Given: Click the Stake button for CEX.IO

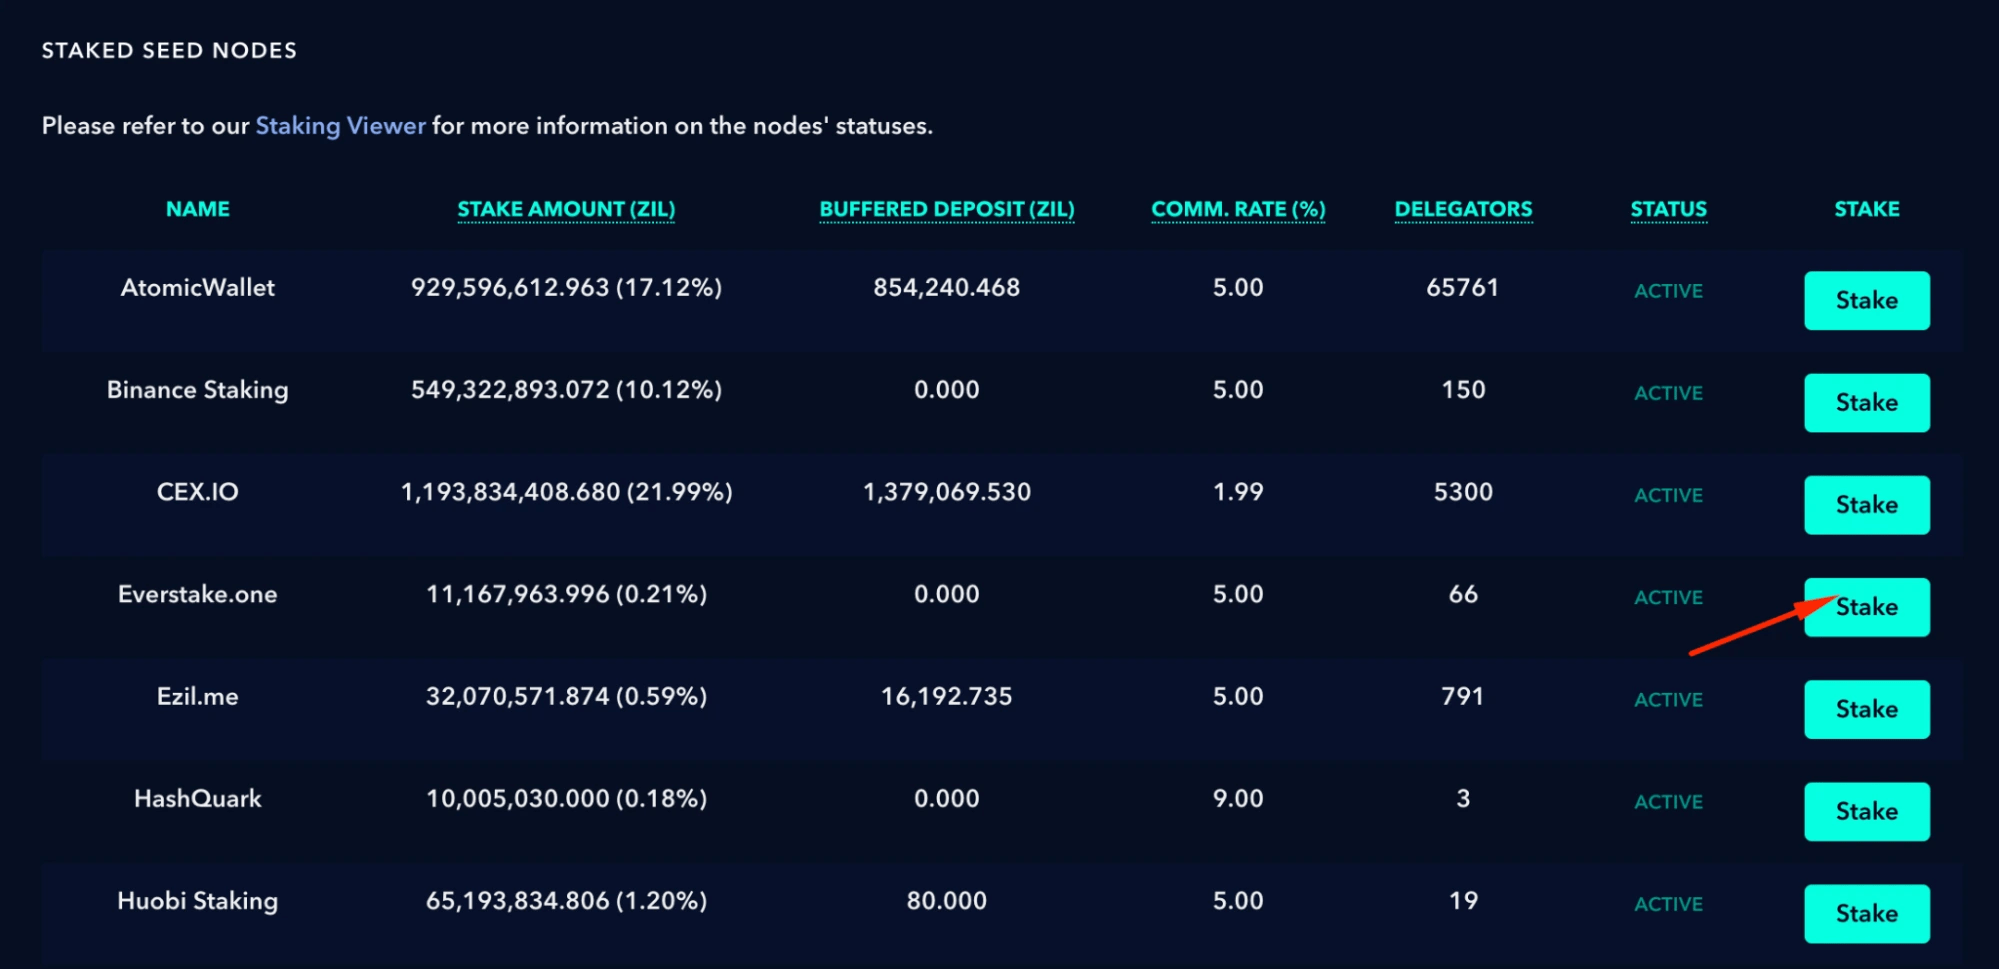Looking at the screenshot, I should [1866, 505].
